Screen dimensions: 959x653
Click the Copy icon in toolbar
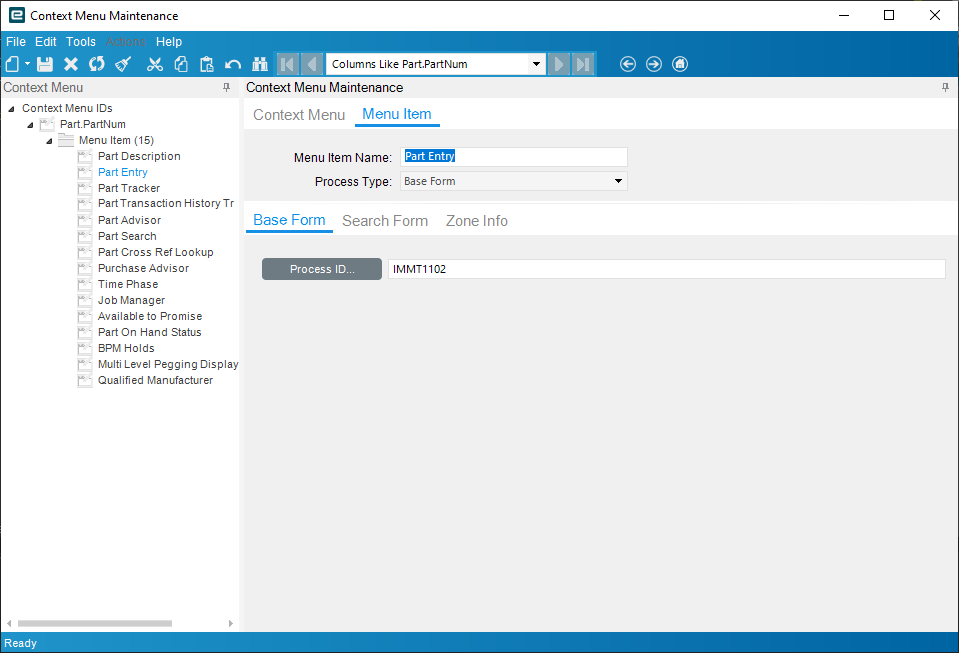[181, 64]
